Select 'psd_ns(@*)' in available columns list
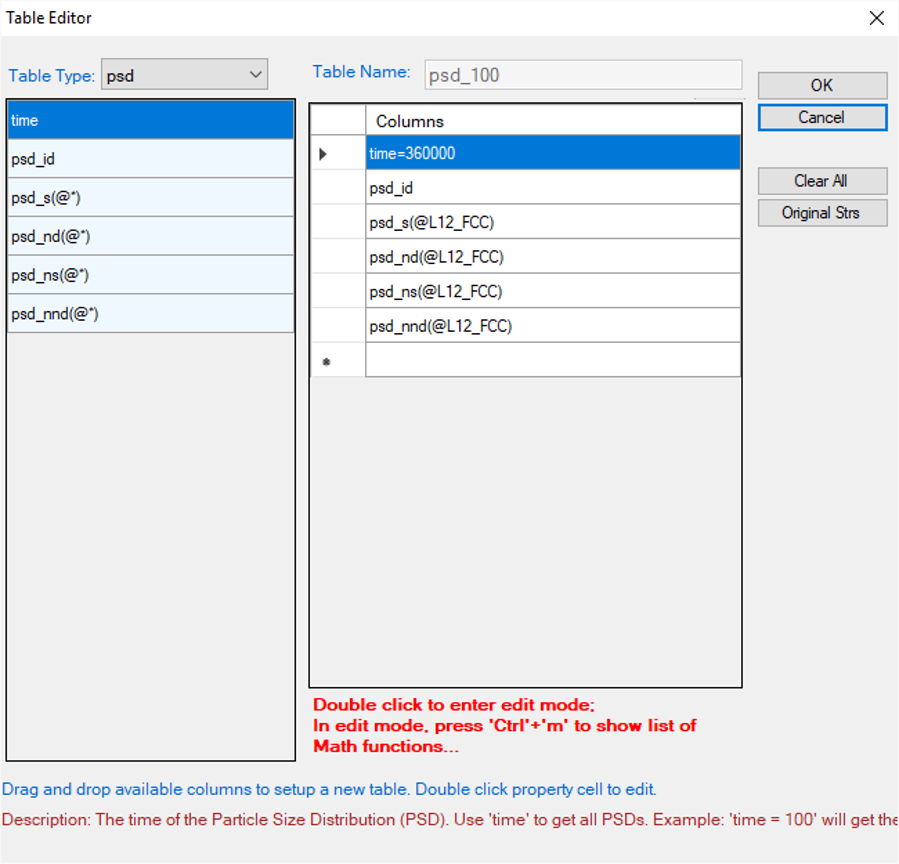Image resolution: width=899 pixels, height=864 pixels. coord(150,275)
